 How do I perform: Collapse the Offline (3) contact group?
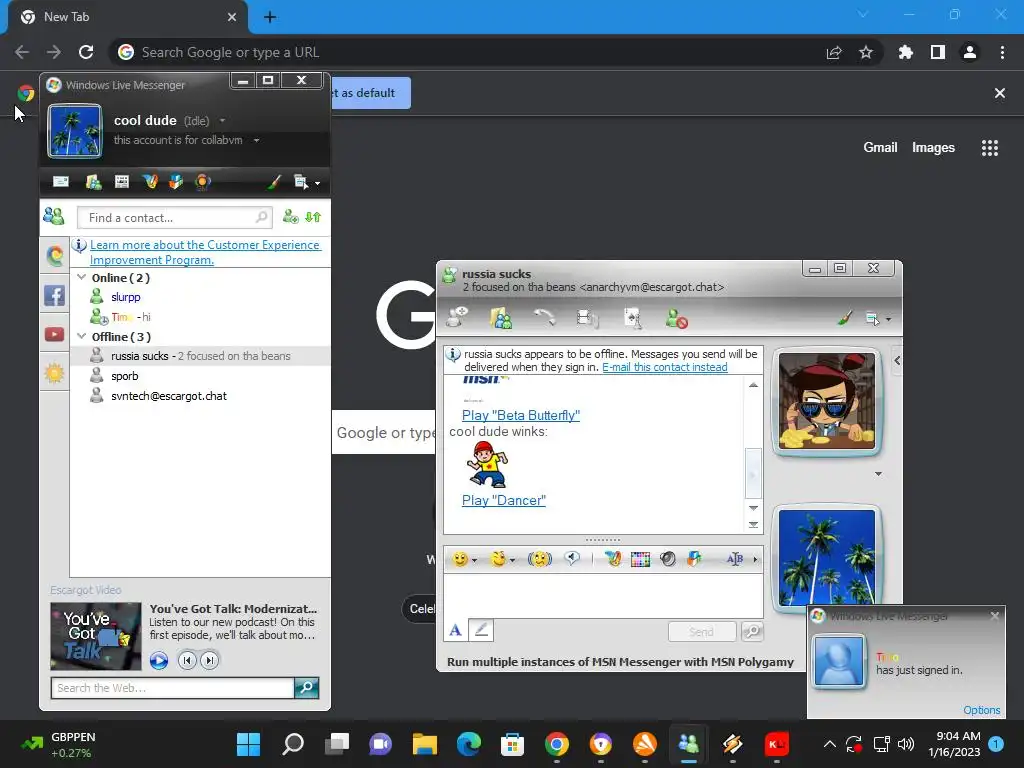point(82,336)
